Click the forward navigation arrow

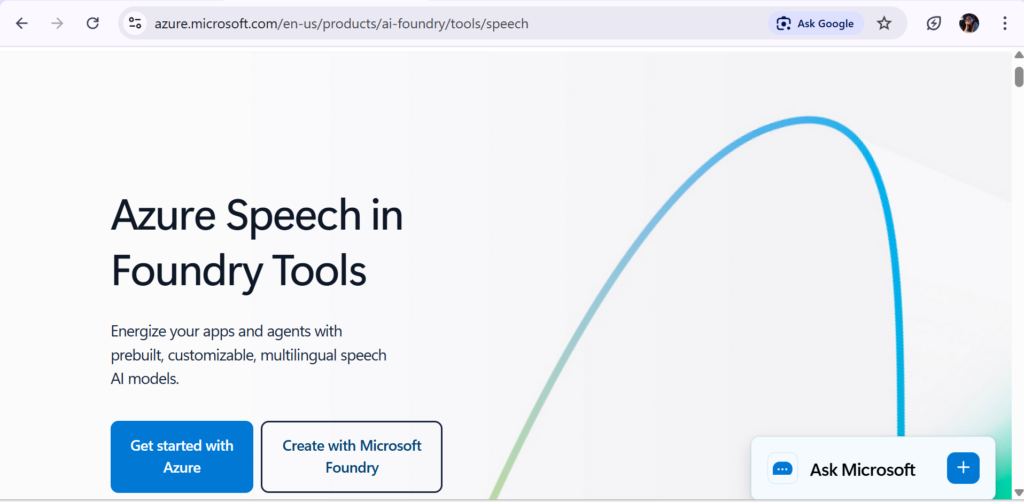(57, 24)
